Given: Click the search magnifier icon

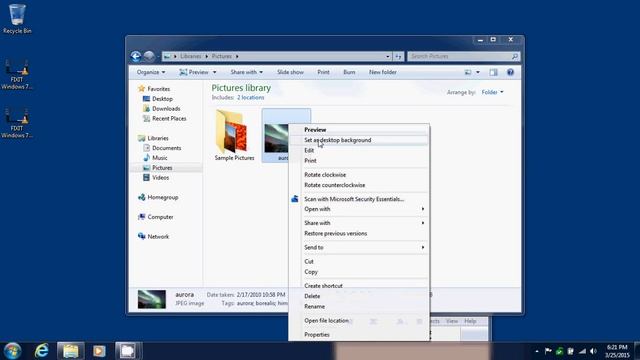Looking at the screenshot, I should [515, 56].
